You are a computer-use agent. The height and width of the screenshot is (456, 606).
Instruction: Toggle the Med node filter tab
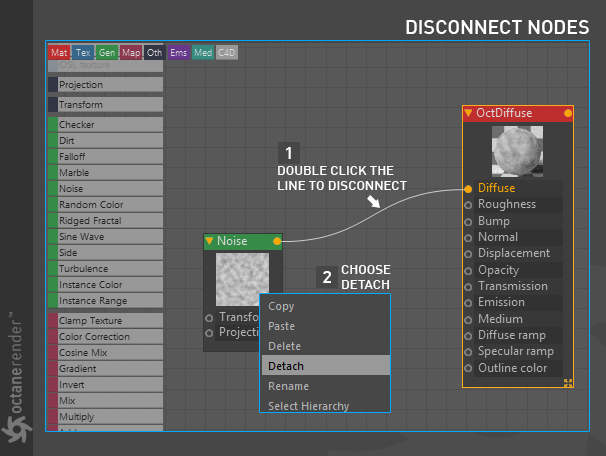[x=203, y=53]
